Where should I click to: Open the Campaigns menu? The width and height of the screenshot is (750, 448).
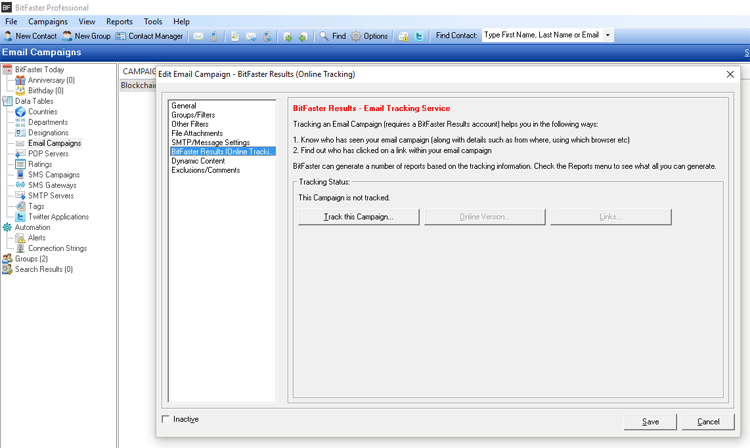[x=48, y=22]
